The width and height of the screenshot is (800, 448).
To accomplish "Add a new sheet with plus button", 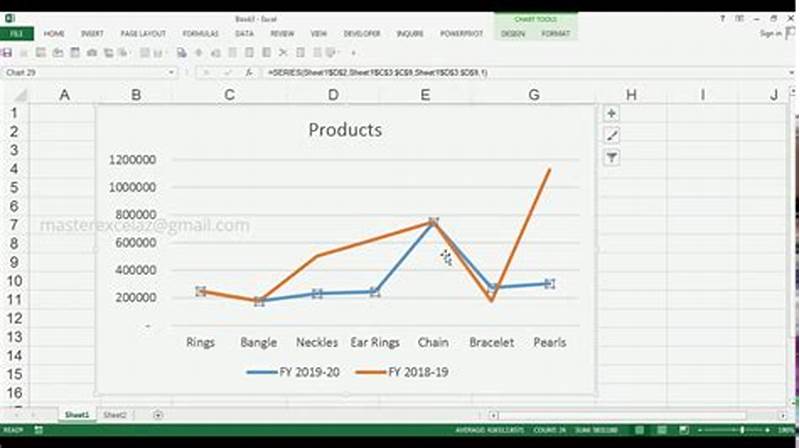I will coord(158,415).
